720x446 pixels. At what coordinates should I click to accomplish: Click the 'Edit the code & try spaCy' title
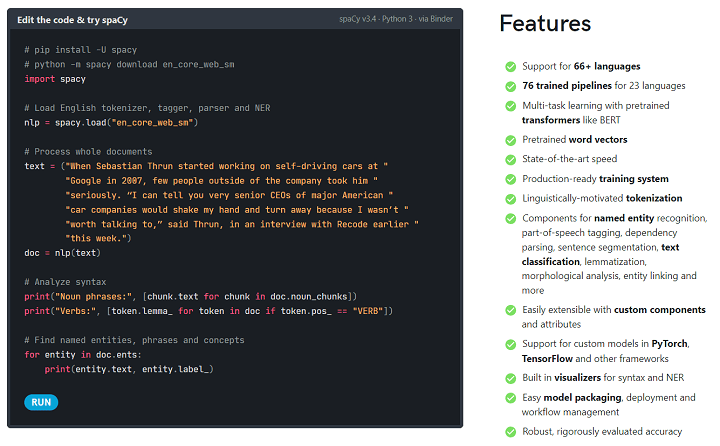73,20
